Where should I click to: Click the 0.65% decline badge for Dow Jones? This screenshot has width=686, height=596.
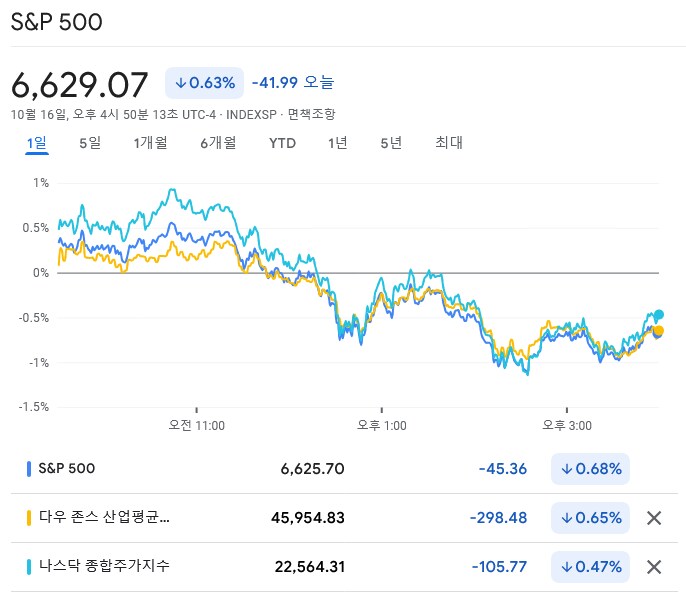click(591, 518)
